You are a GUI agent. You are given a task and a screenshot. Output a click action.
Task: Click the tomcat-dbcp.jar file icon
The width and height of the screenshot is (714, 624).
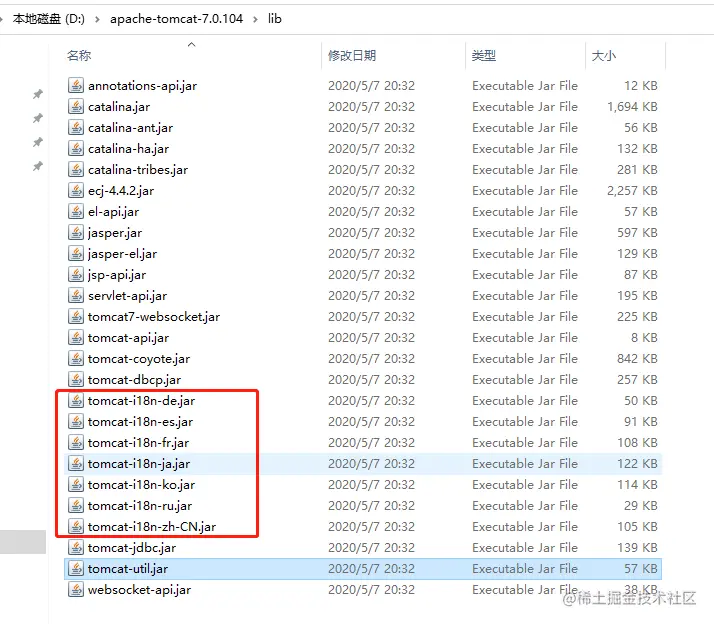click(76, 379)
